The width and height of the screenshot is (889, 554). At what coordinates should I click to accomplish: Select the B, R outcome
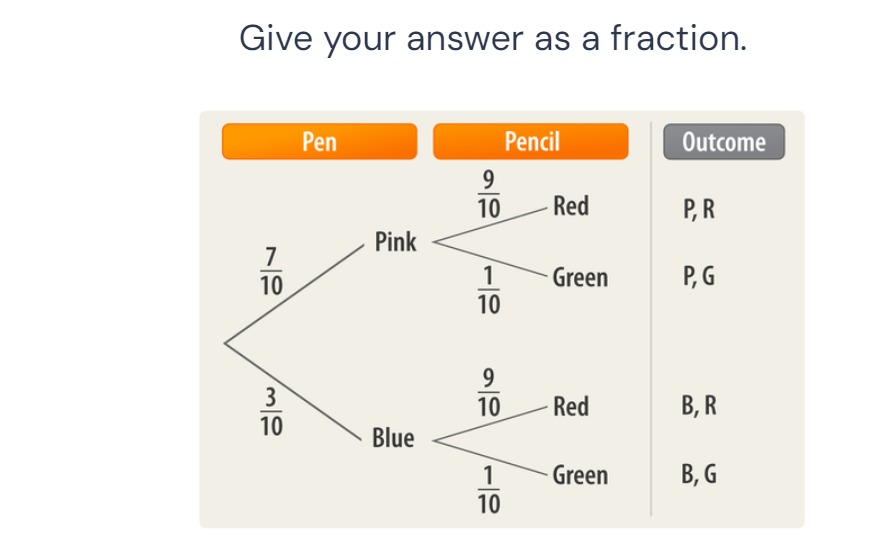(x=698, y=405)
